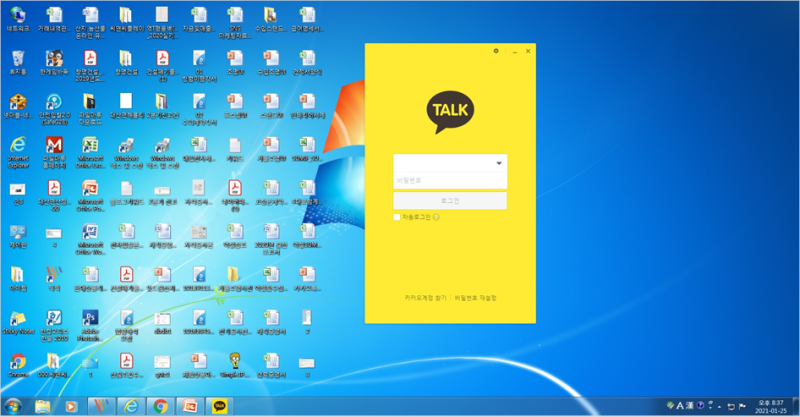Select the 안전입찰2.0 desktop shortcut

click(x=54, y=109)
